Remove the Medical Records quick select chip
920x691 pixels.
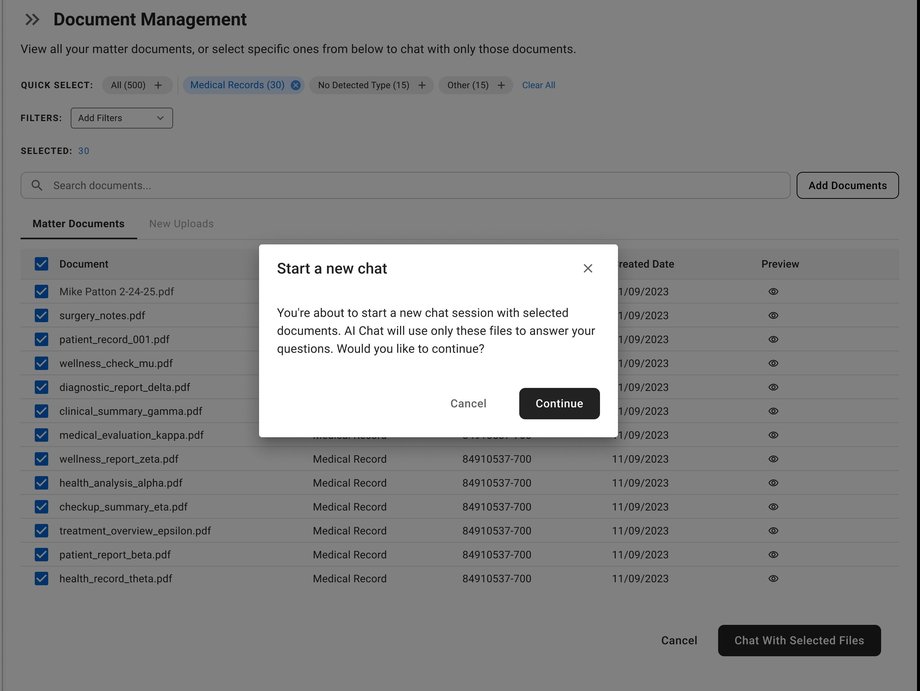pos(296,85)
